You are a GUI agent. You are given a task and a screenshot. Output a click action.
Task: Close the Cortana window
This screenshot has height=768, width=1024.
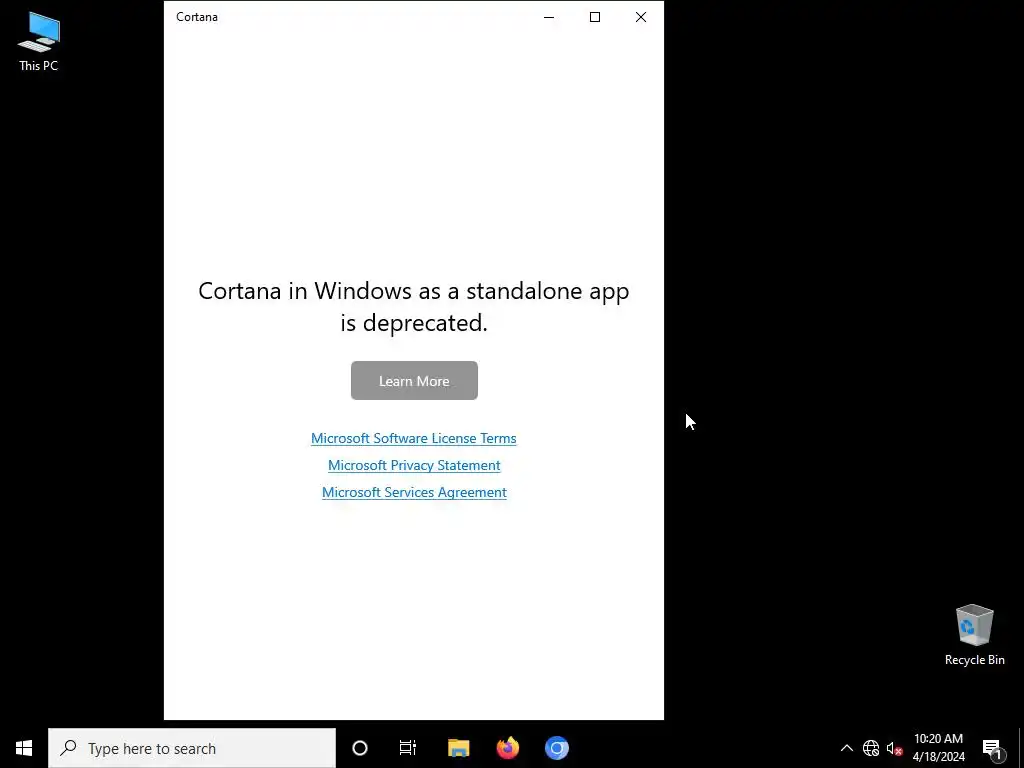pyautogui.click(x=641, y=17)
